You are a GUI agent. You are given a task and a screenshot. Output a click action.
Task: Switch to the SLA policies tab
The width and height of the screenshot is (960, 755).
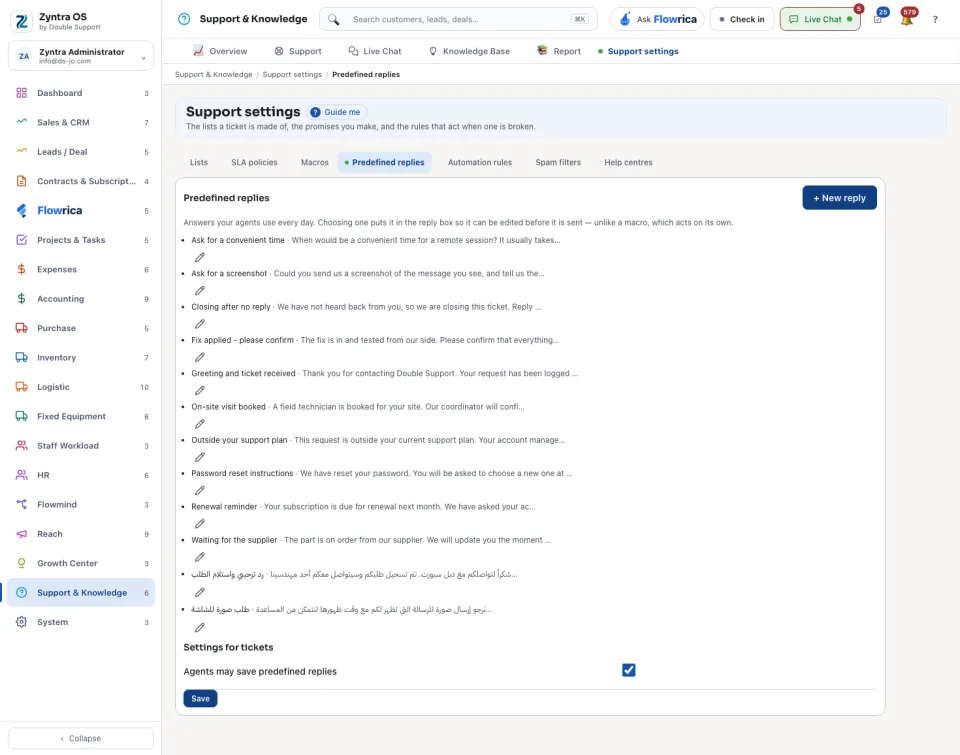tap(254, 162)
